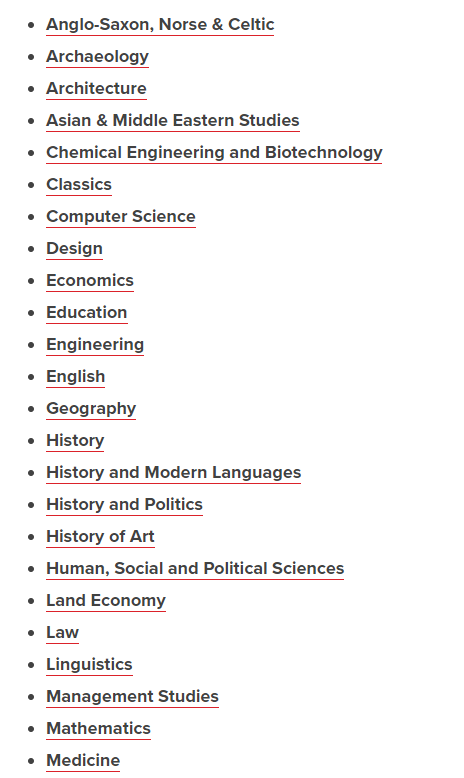Open the Education link
The width and height of the screenshot is (464, 778).
point(87,313)
